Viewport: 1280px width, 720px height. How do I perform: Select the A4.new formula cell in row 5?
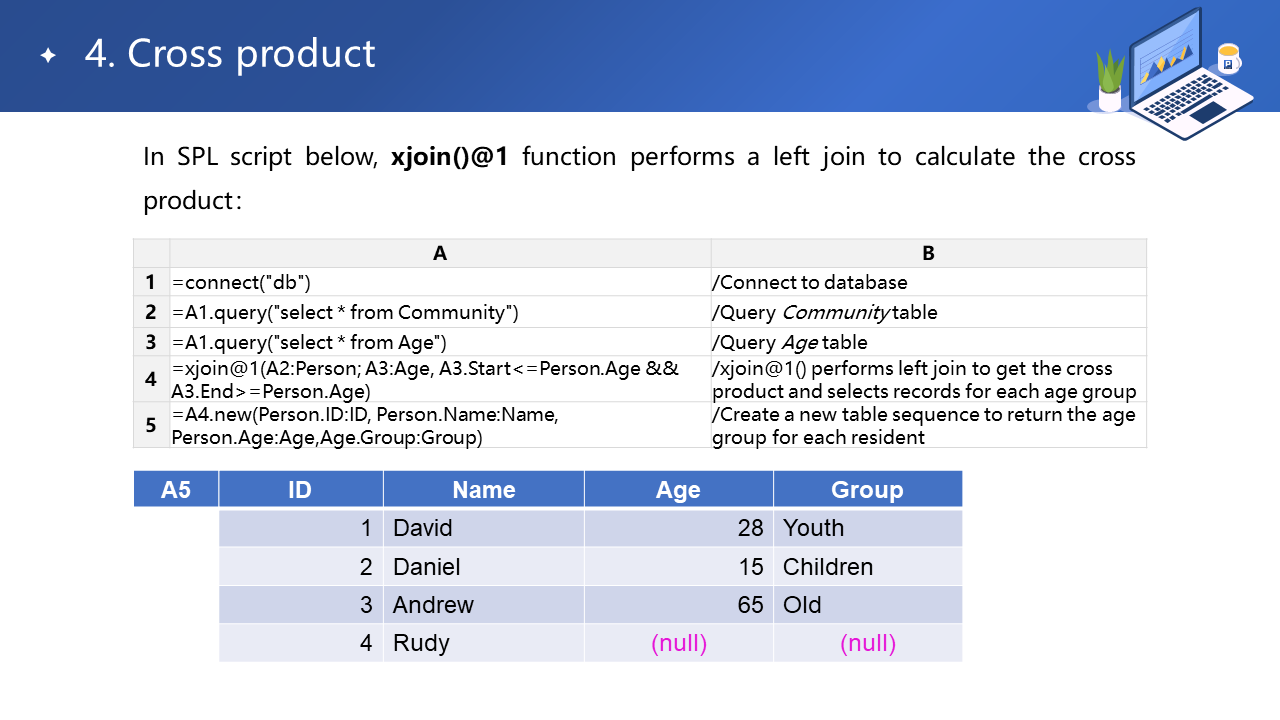440,425
